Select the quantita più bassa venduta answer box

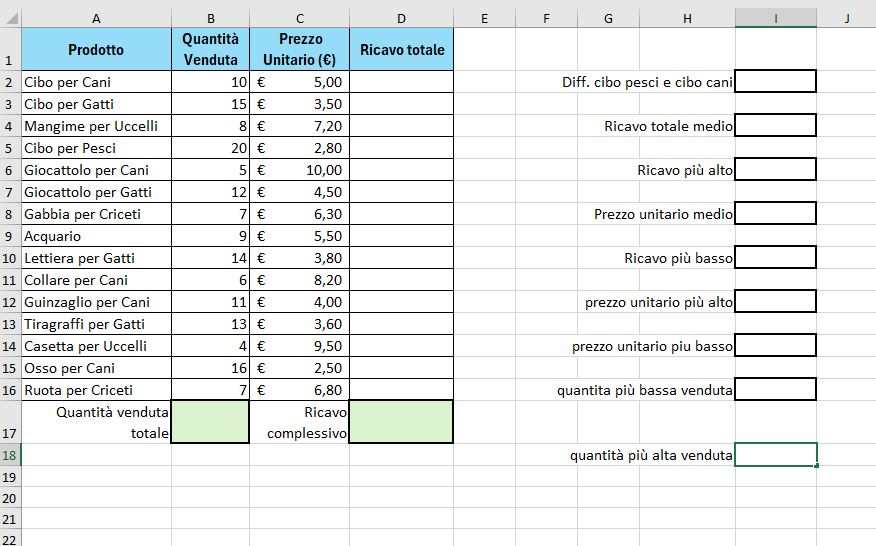click(x=775, y=390)
